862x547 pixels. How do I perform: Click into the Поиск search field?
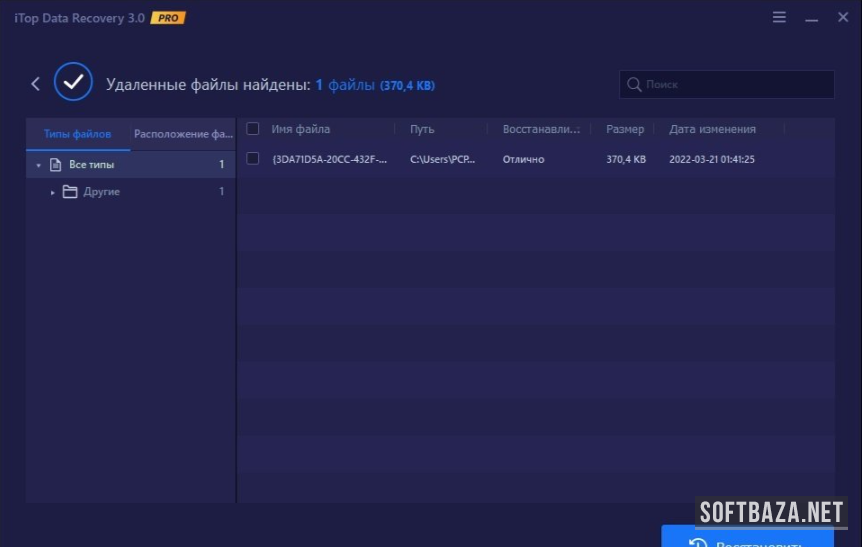735,85
